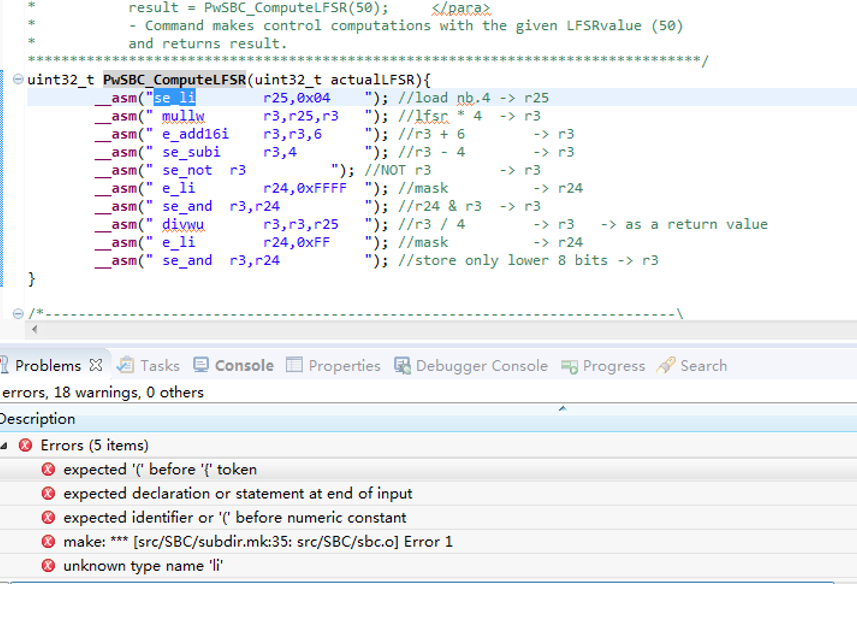Click the column sort arrow indicator
The image size is (857, 643).
click(x=562, y=408)
